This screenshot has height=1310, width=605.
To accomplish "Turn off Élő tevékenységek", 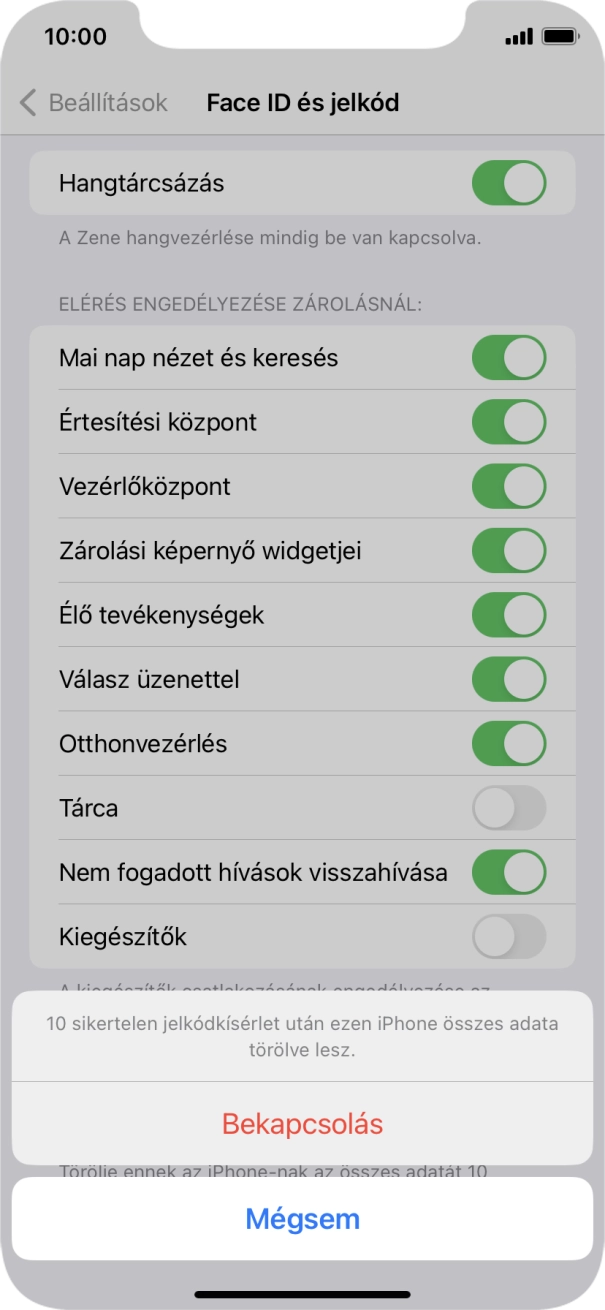I will 511,615.
